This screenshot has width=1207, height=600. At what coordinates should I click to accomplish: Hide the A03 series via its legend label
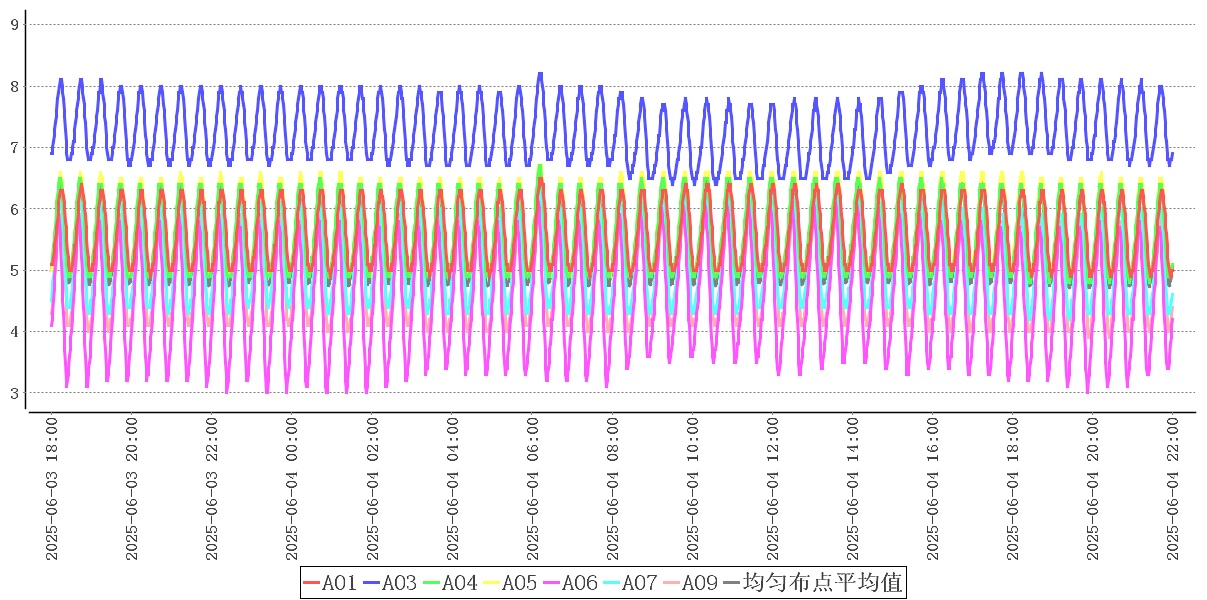pos(399,582)
